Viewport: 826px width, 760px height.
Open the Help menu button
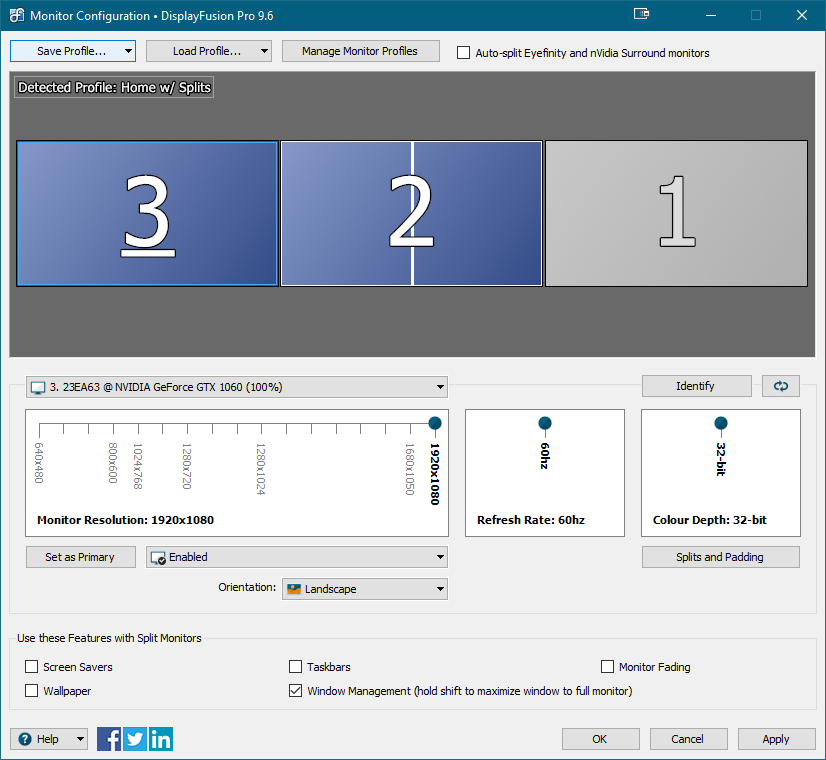[x=49, y=739]
